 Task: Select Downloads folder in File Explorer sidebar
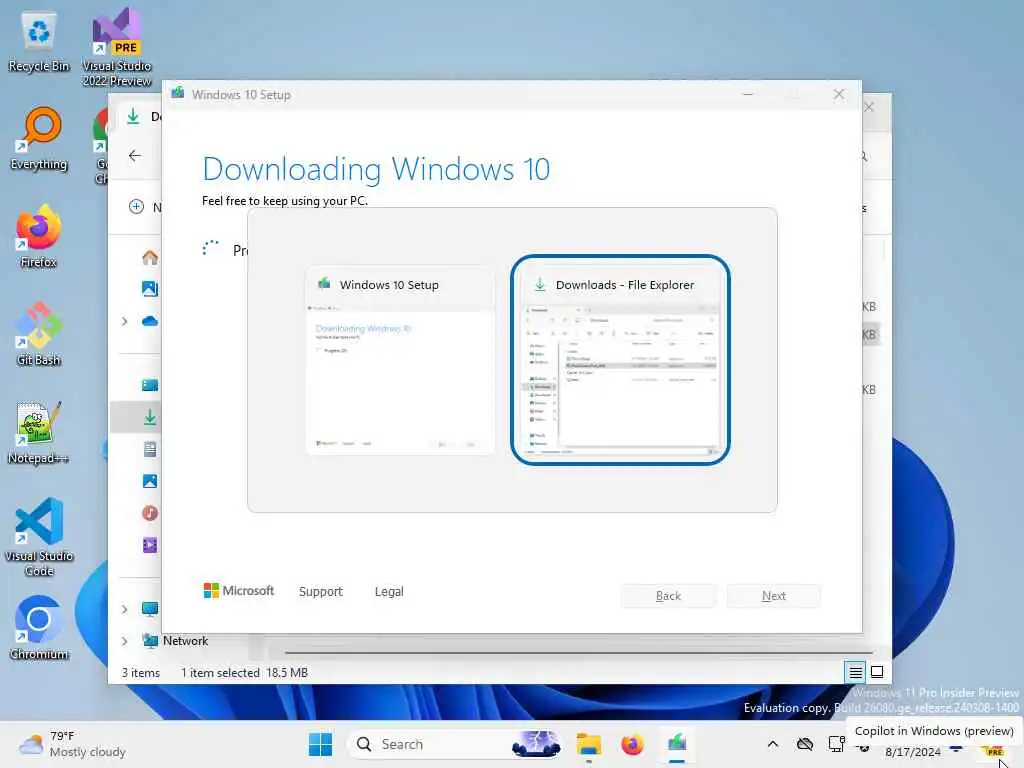pyautogui.click(x=150, y=417)
